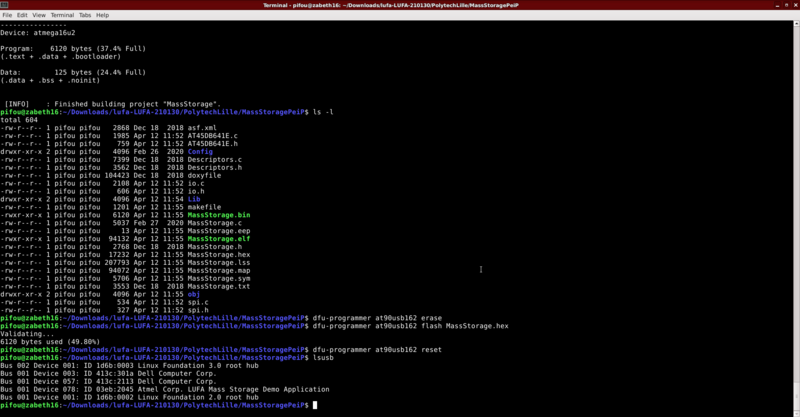Click the lsusb command text
The width and height of the screenshot is (800, 417).
point(324,356)
